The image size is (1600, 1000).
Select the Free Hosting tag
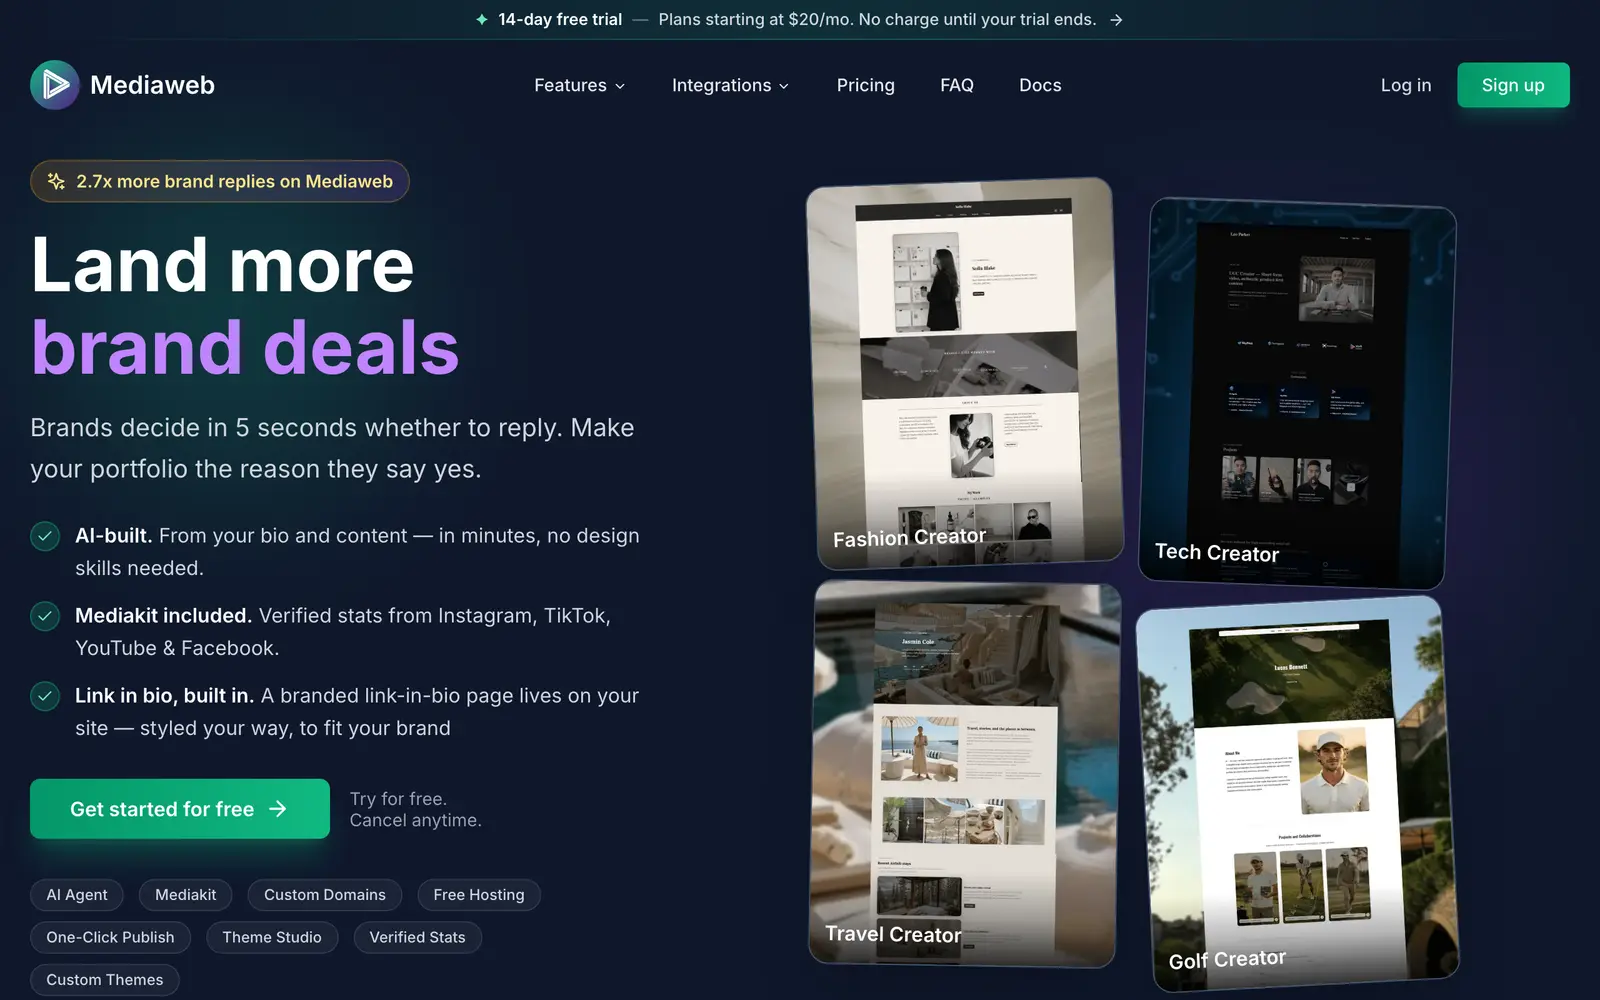pos(479,895)
